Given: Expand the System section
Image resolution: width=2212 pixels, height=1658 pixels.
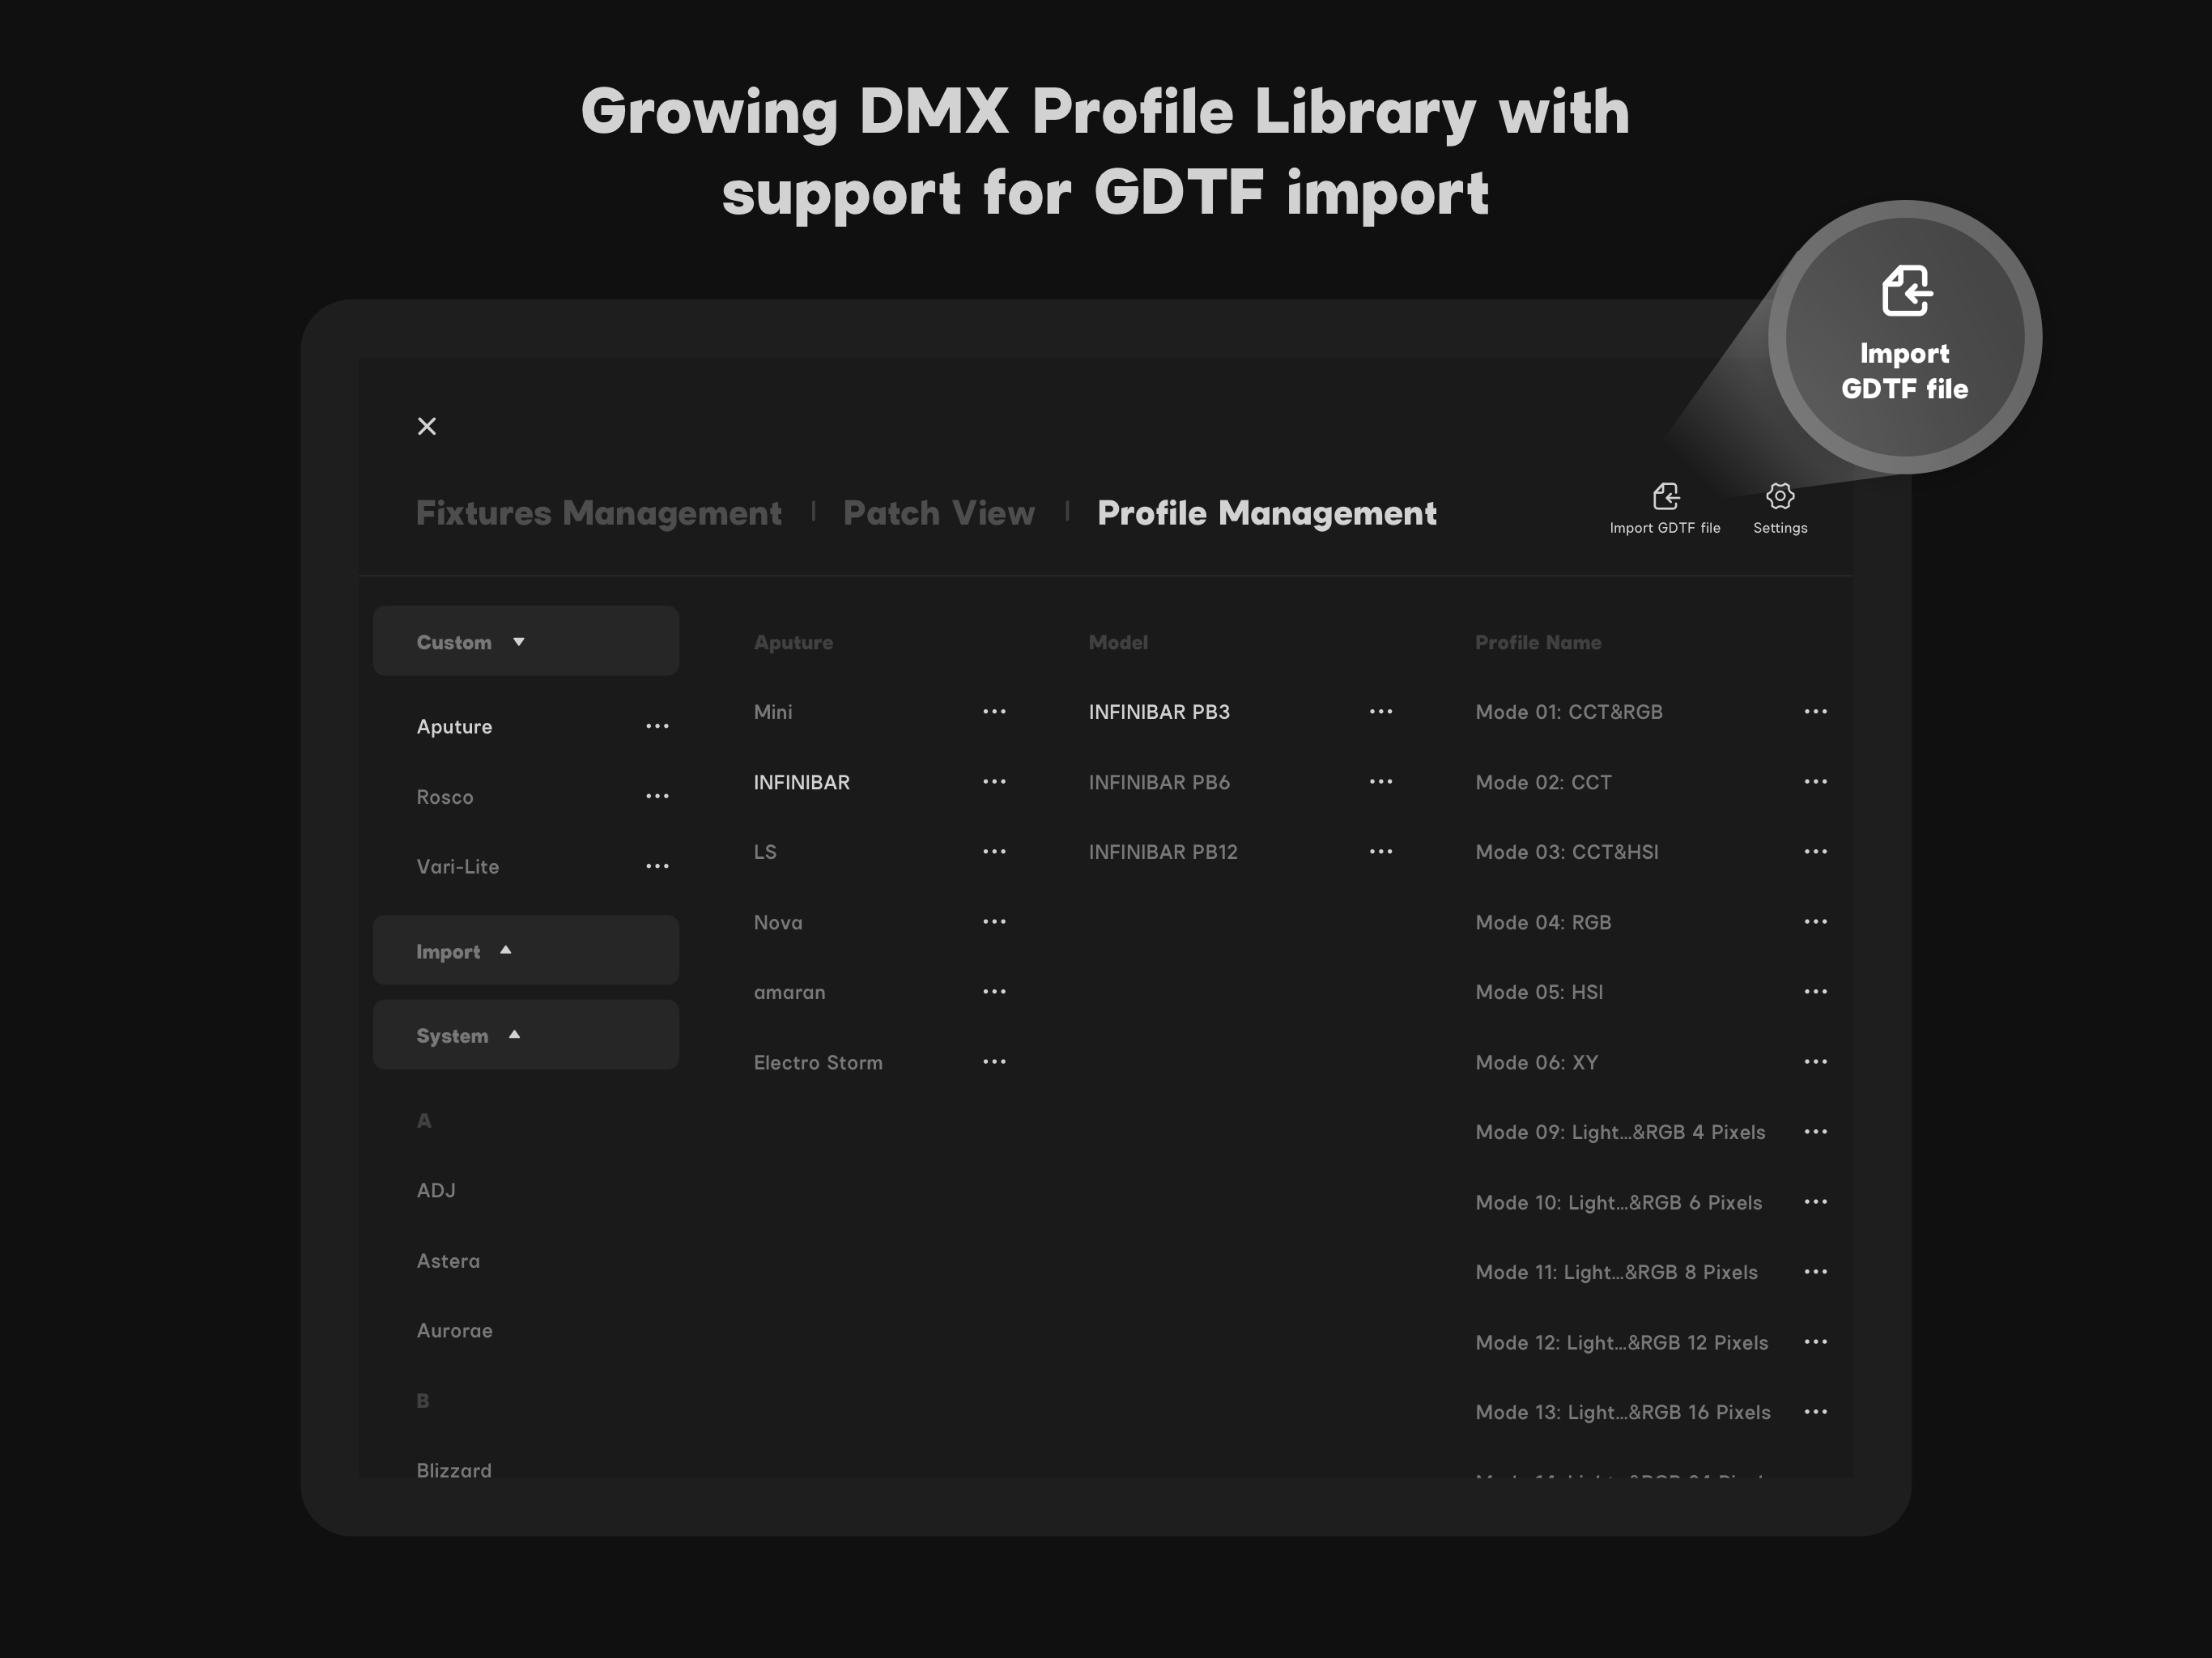Looking at the screenshot, I should pyautogui.click(x=526, y=1035).
